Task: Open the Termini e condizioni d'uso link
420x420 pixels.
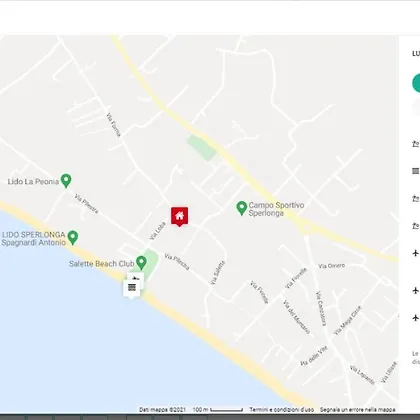Action: (x=282, y=409)
